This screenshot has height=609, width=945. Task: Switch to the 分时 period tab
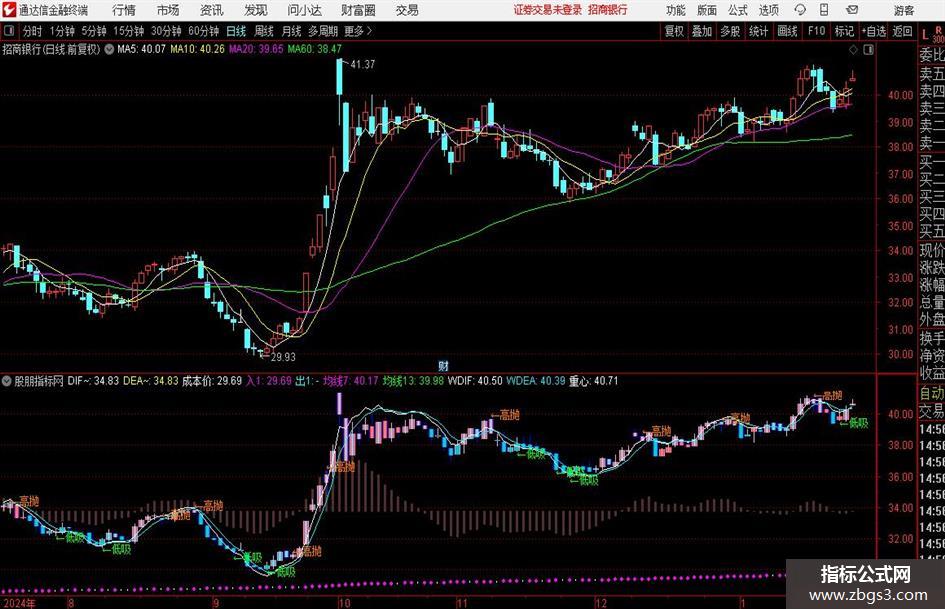(33, 31)
